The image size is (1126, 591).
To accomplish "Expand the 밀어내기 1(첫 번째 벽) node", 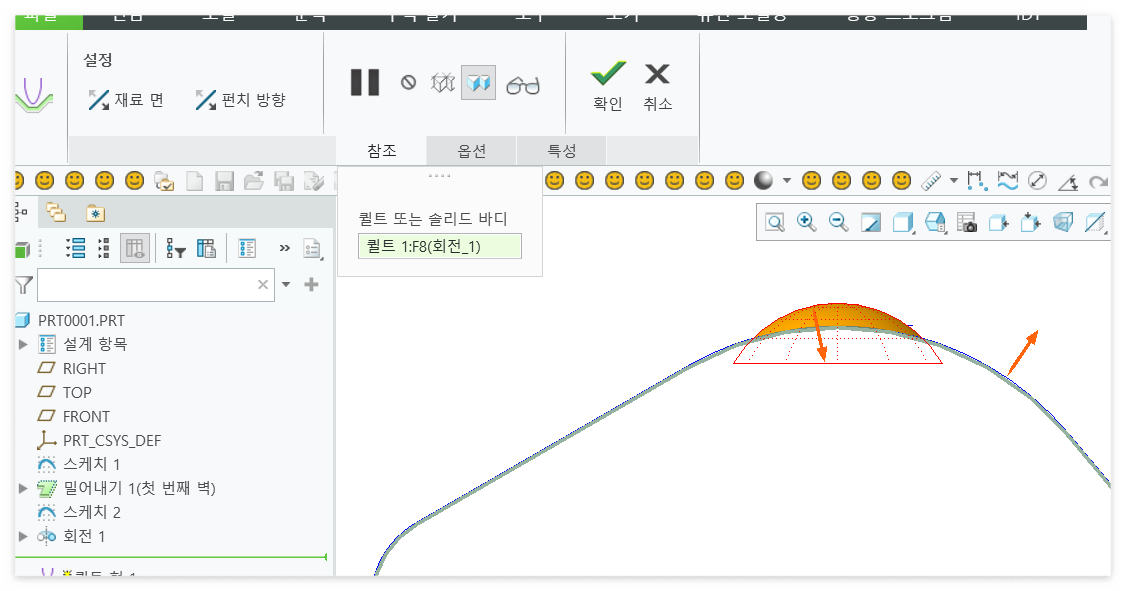I will click(23, 488).
